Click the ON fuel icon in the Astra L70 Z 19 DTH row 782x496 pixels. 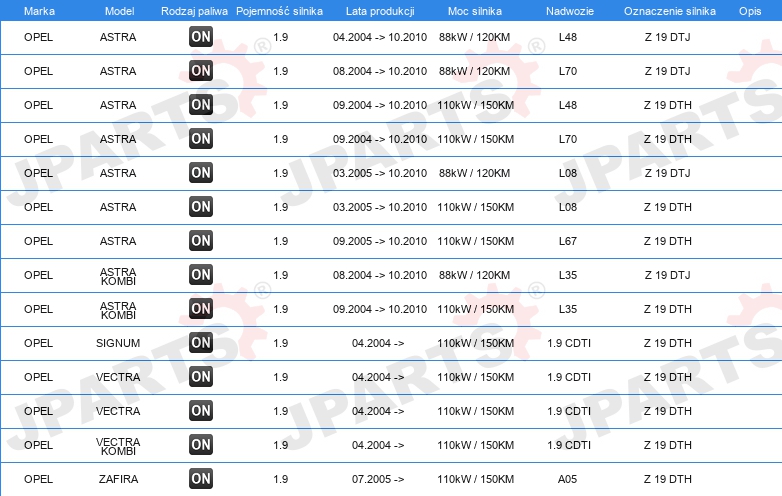coord(201,139)
